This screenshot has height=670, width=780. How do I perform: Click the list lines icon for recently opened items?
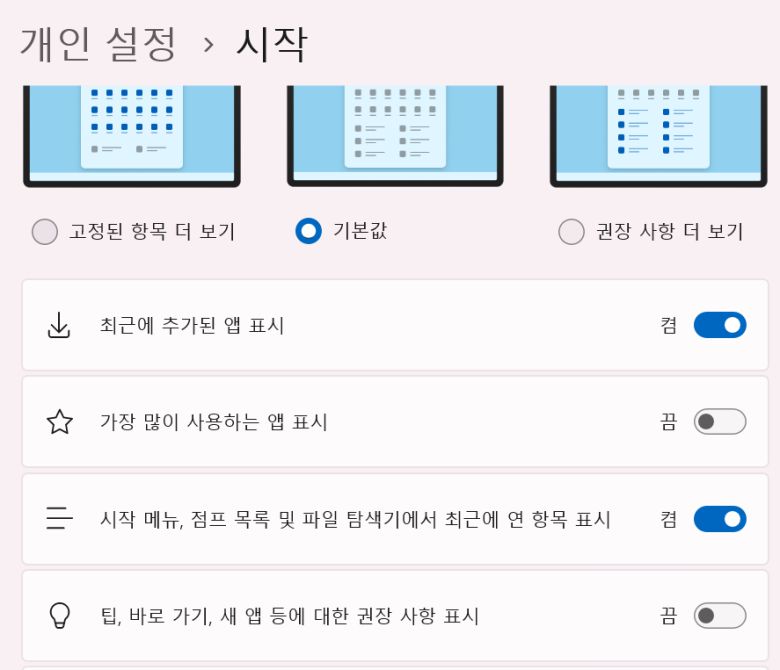click(x=59, y=518)
